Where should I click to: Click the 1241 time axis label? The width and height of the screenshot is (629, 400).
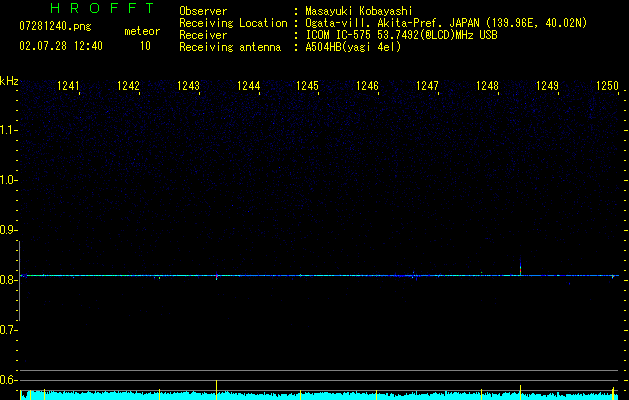69,86
